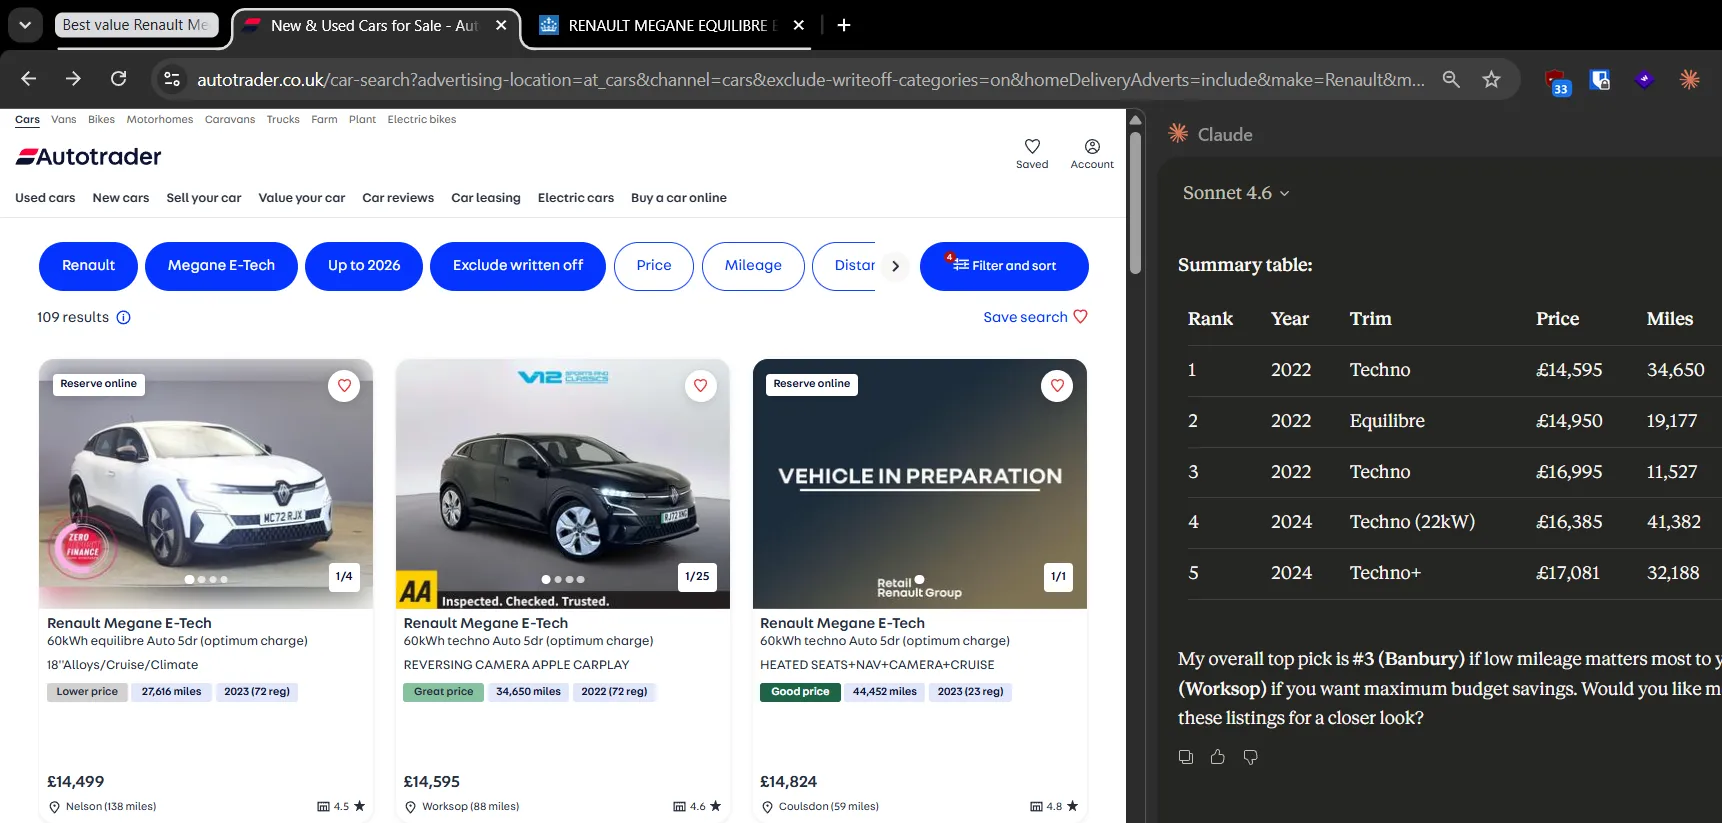This screenshot has height=823, width=1722.
Task: Open the Price filter
Action: 654,266
